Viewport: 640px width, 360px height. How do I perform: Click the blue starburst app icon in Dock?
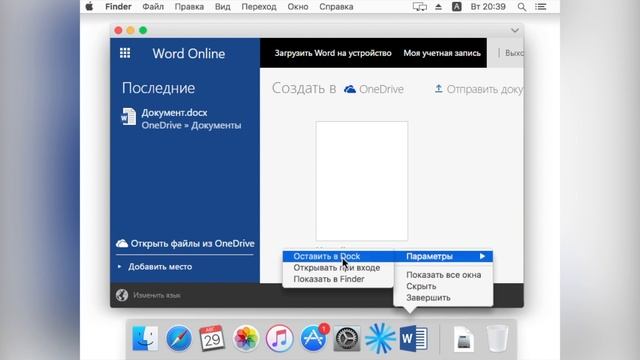coord(380,338)
